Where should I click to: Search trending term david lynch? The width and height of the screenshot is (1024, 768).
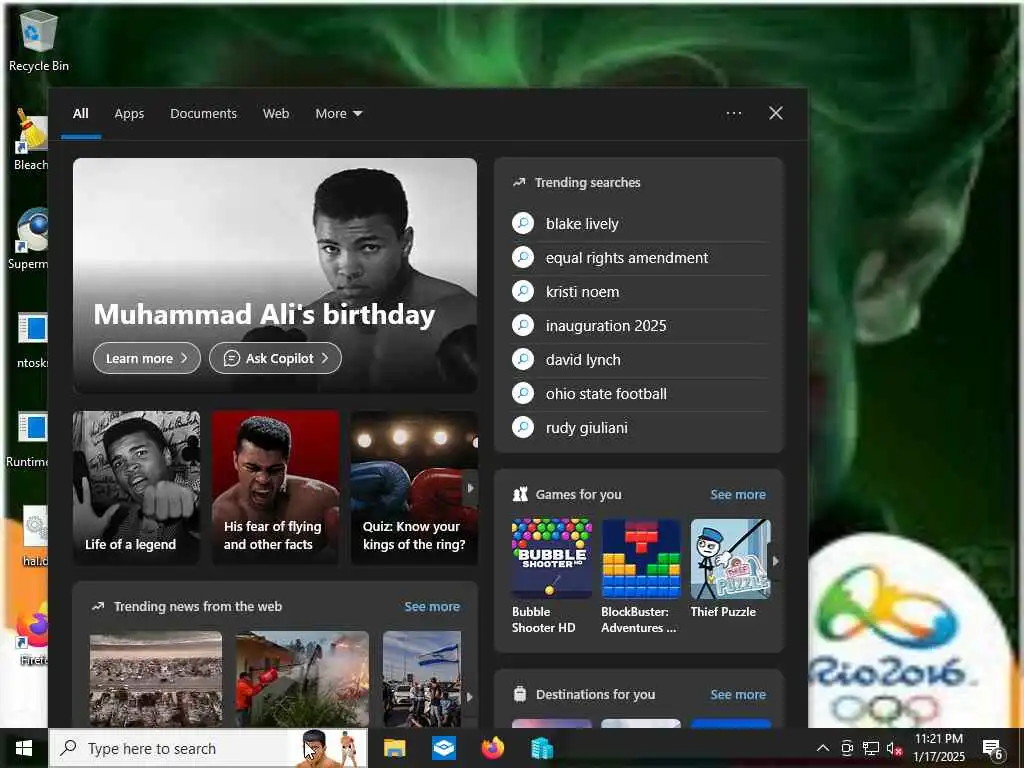tap(583, 360)
